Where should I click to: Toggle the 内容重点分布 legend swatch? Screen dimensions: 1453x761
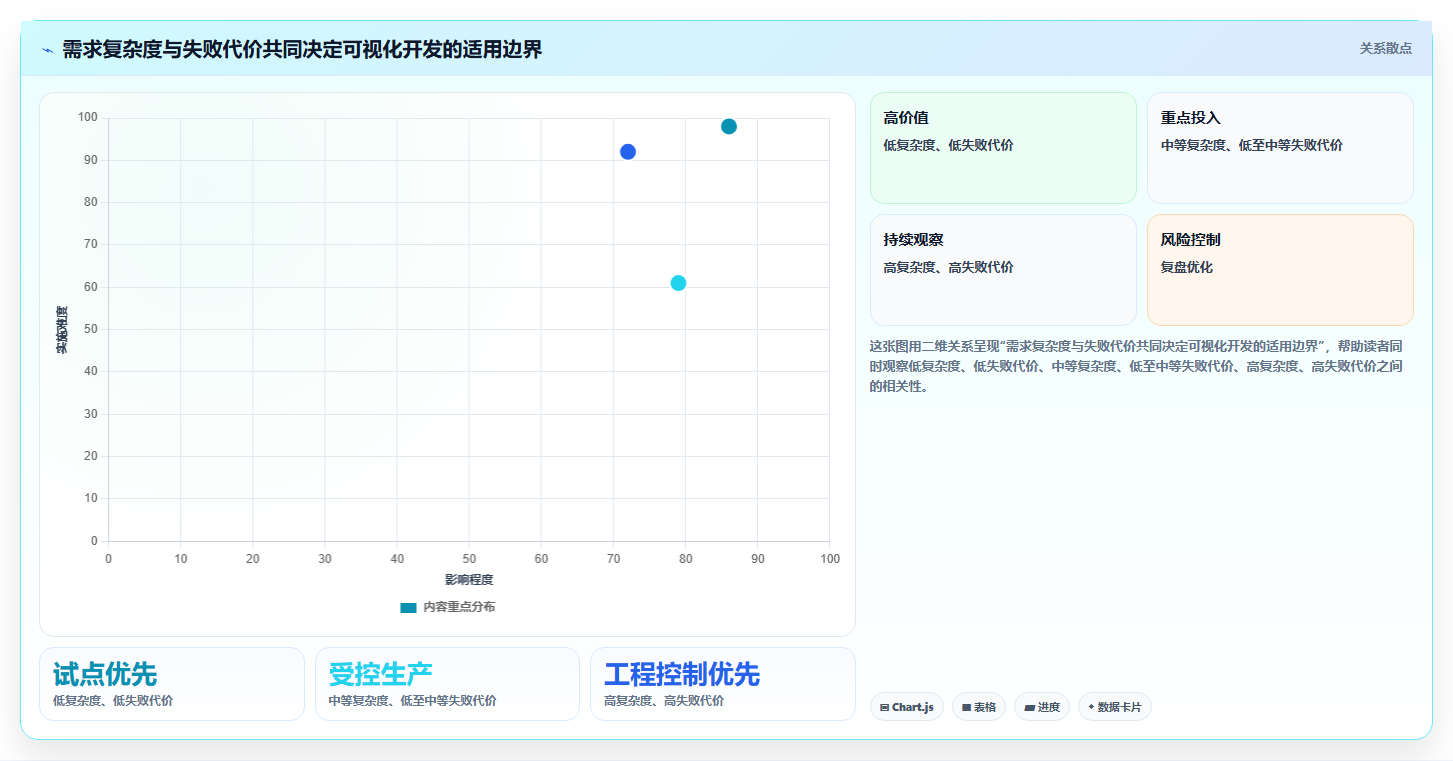point(408,607)
